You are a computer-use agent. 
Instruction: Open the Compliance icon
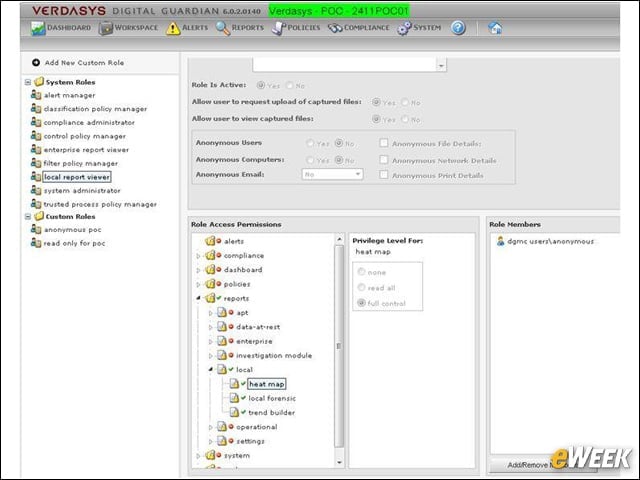[x=335, y=28]
